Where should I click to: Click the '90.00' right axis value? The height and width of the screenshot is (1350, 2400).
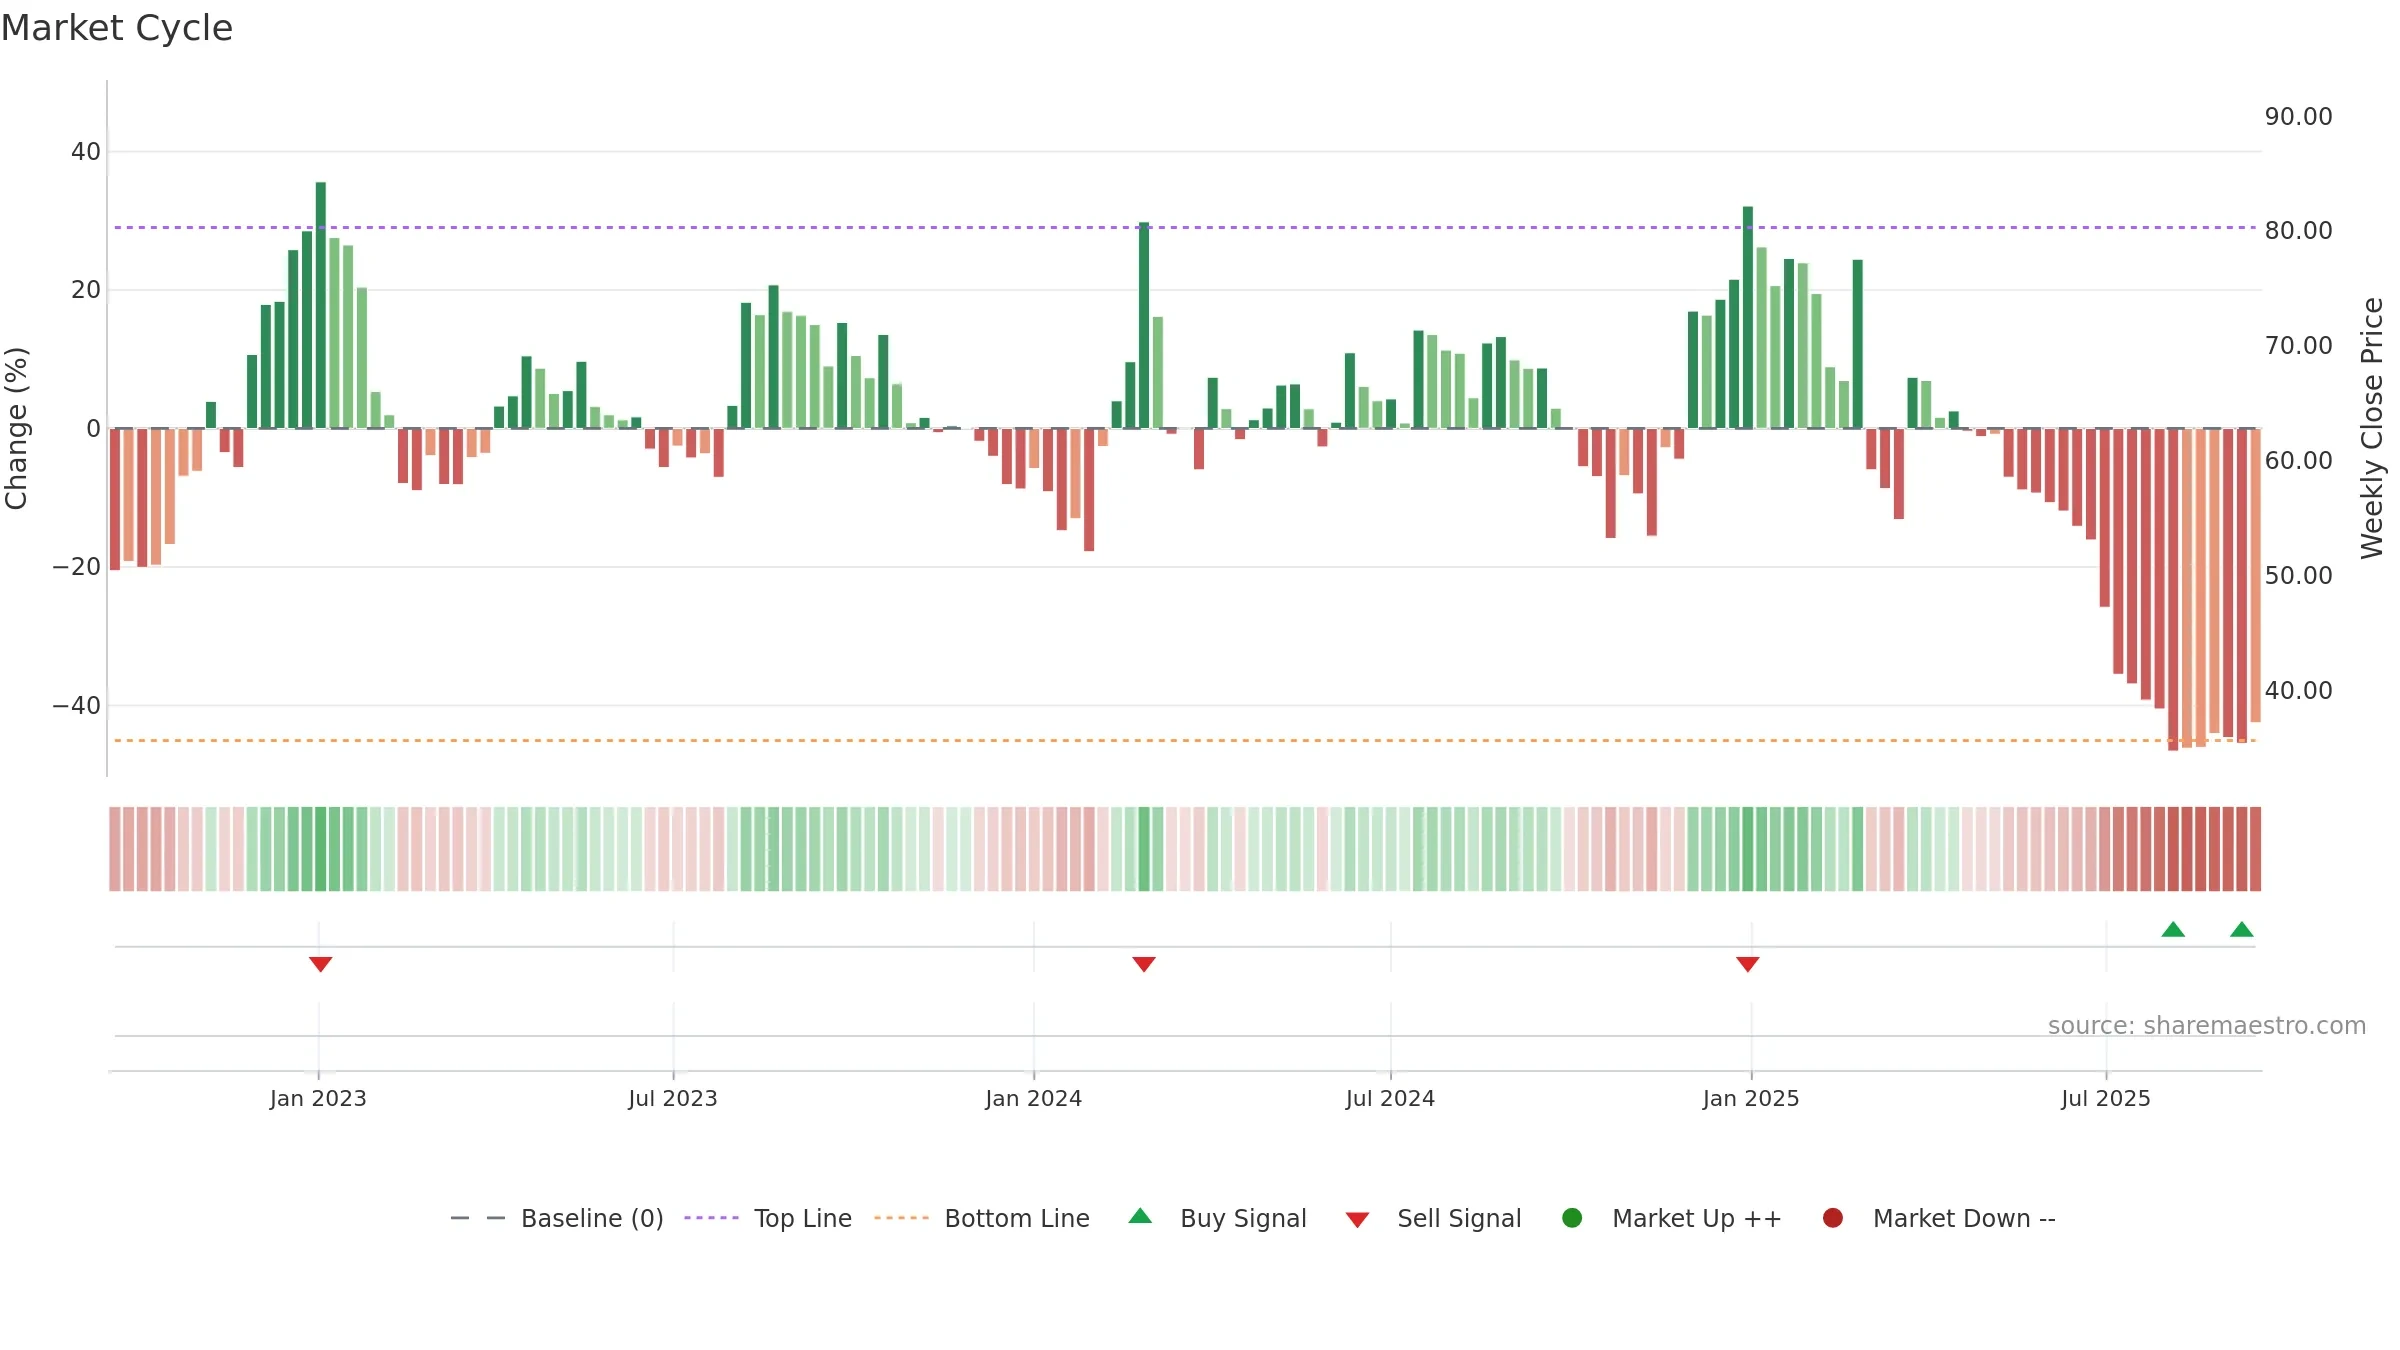tap(2298, 116)
